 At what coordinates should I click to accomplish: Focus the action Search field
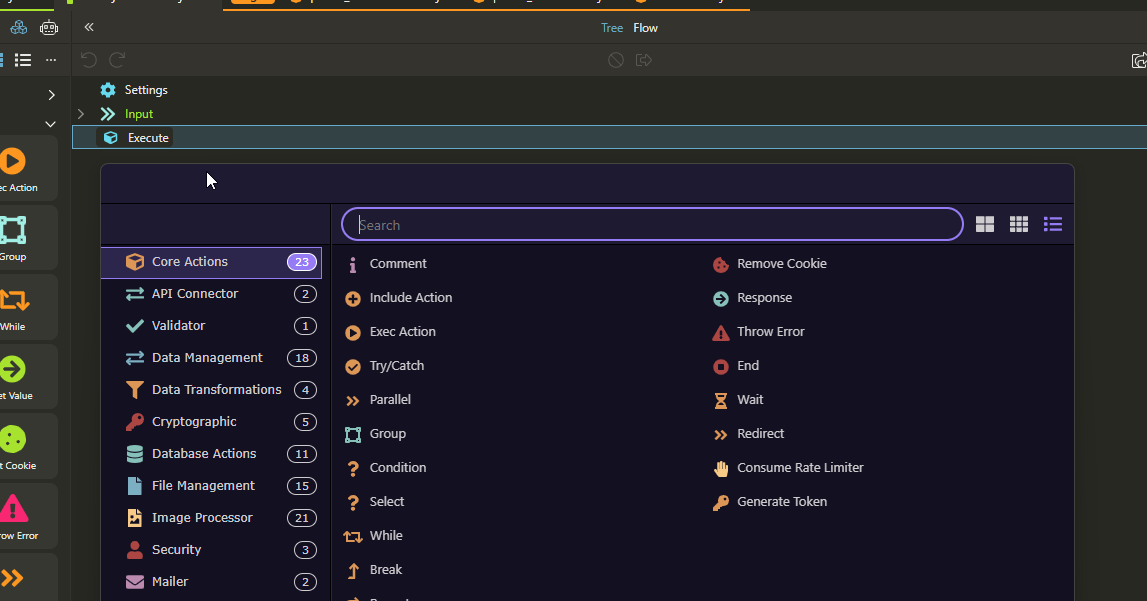pyautogui.click(x=652, y=225)
